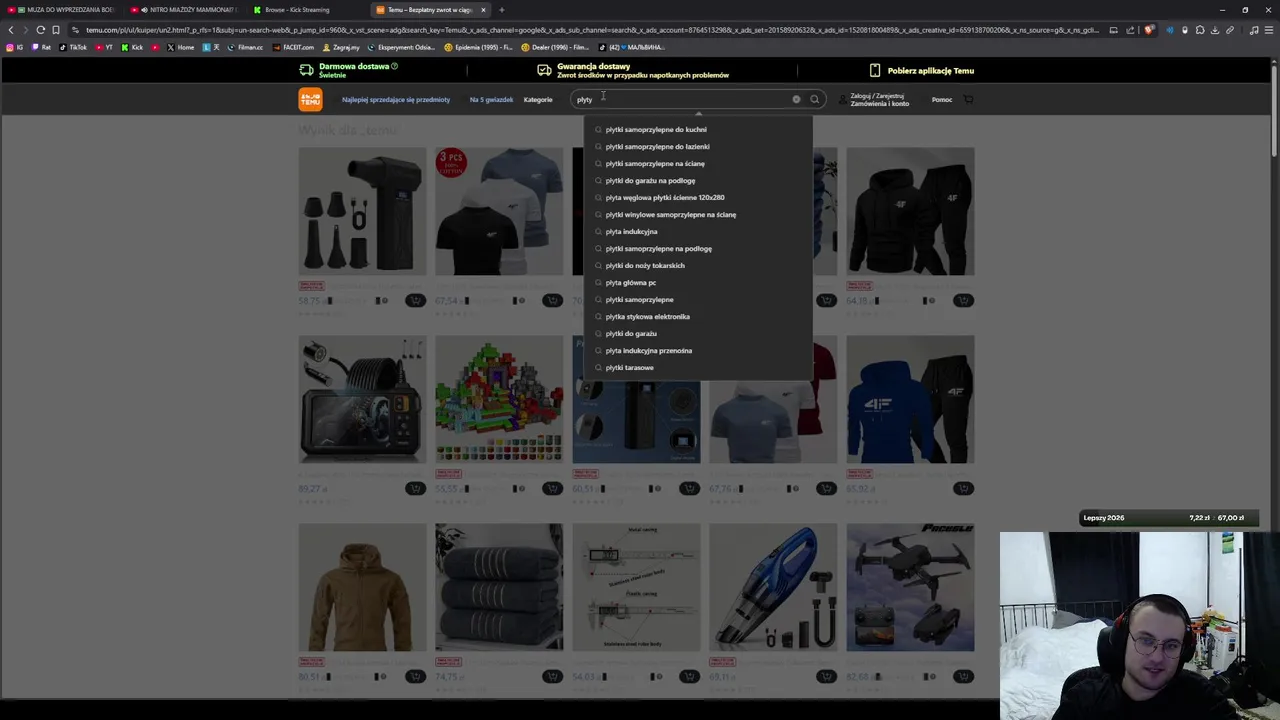Click Pobierz aplikację Temu
1280x720 pixels.
point(921,71)
